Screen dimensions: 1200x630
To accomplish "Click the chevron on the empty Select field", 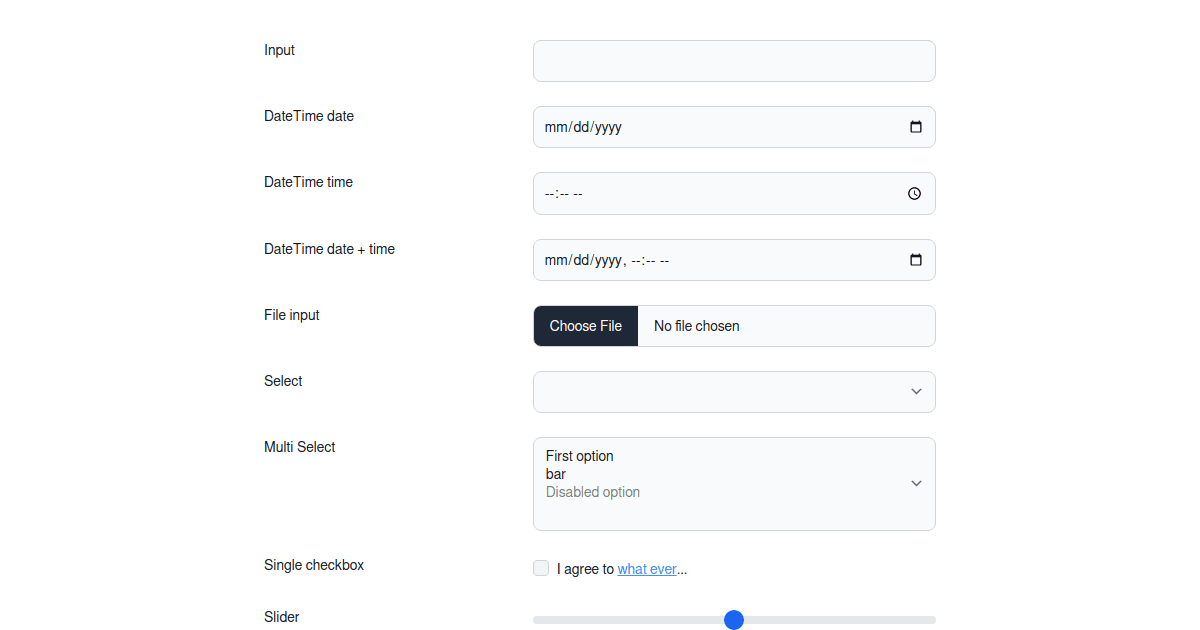I will pyautogui.click(x=916, y=391).
